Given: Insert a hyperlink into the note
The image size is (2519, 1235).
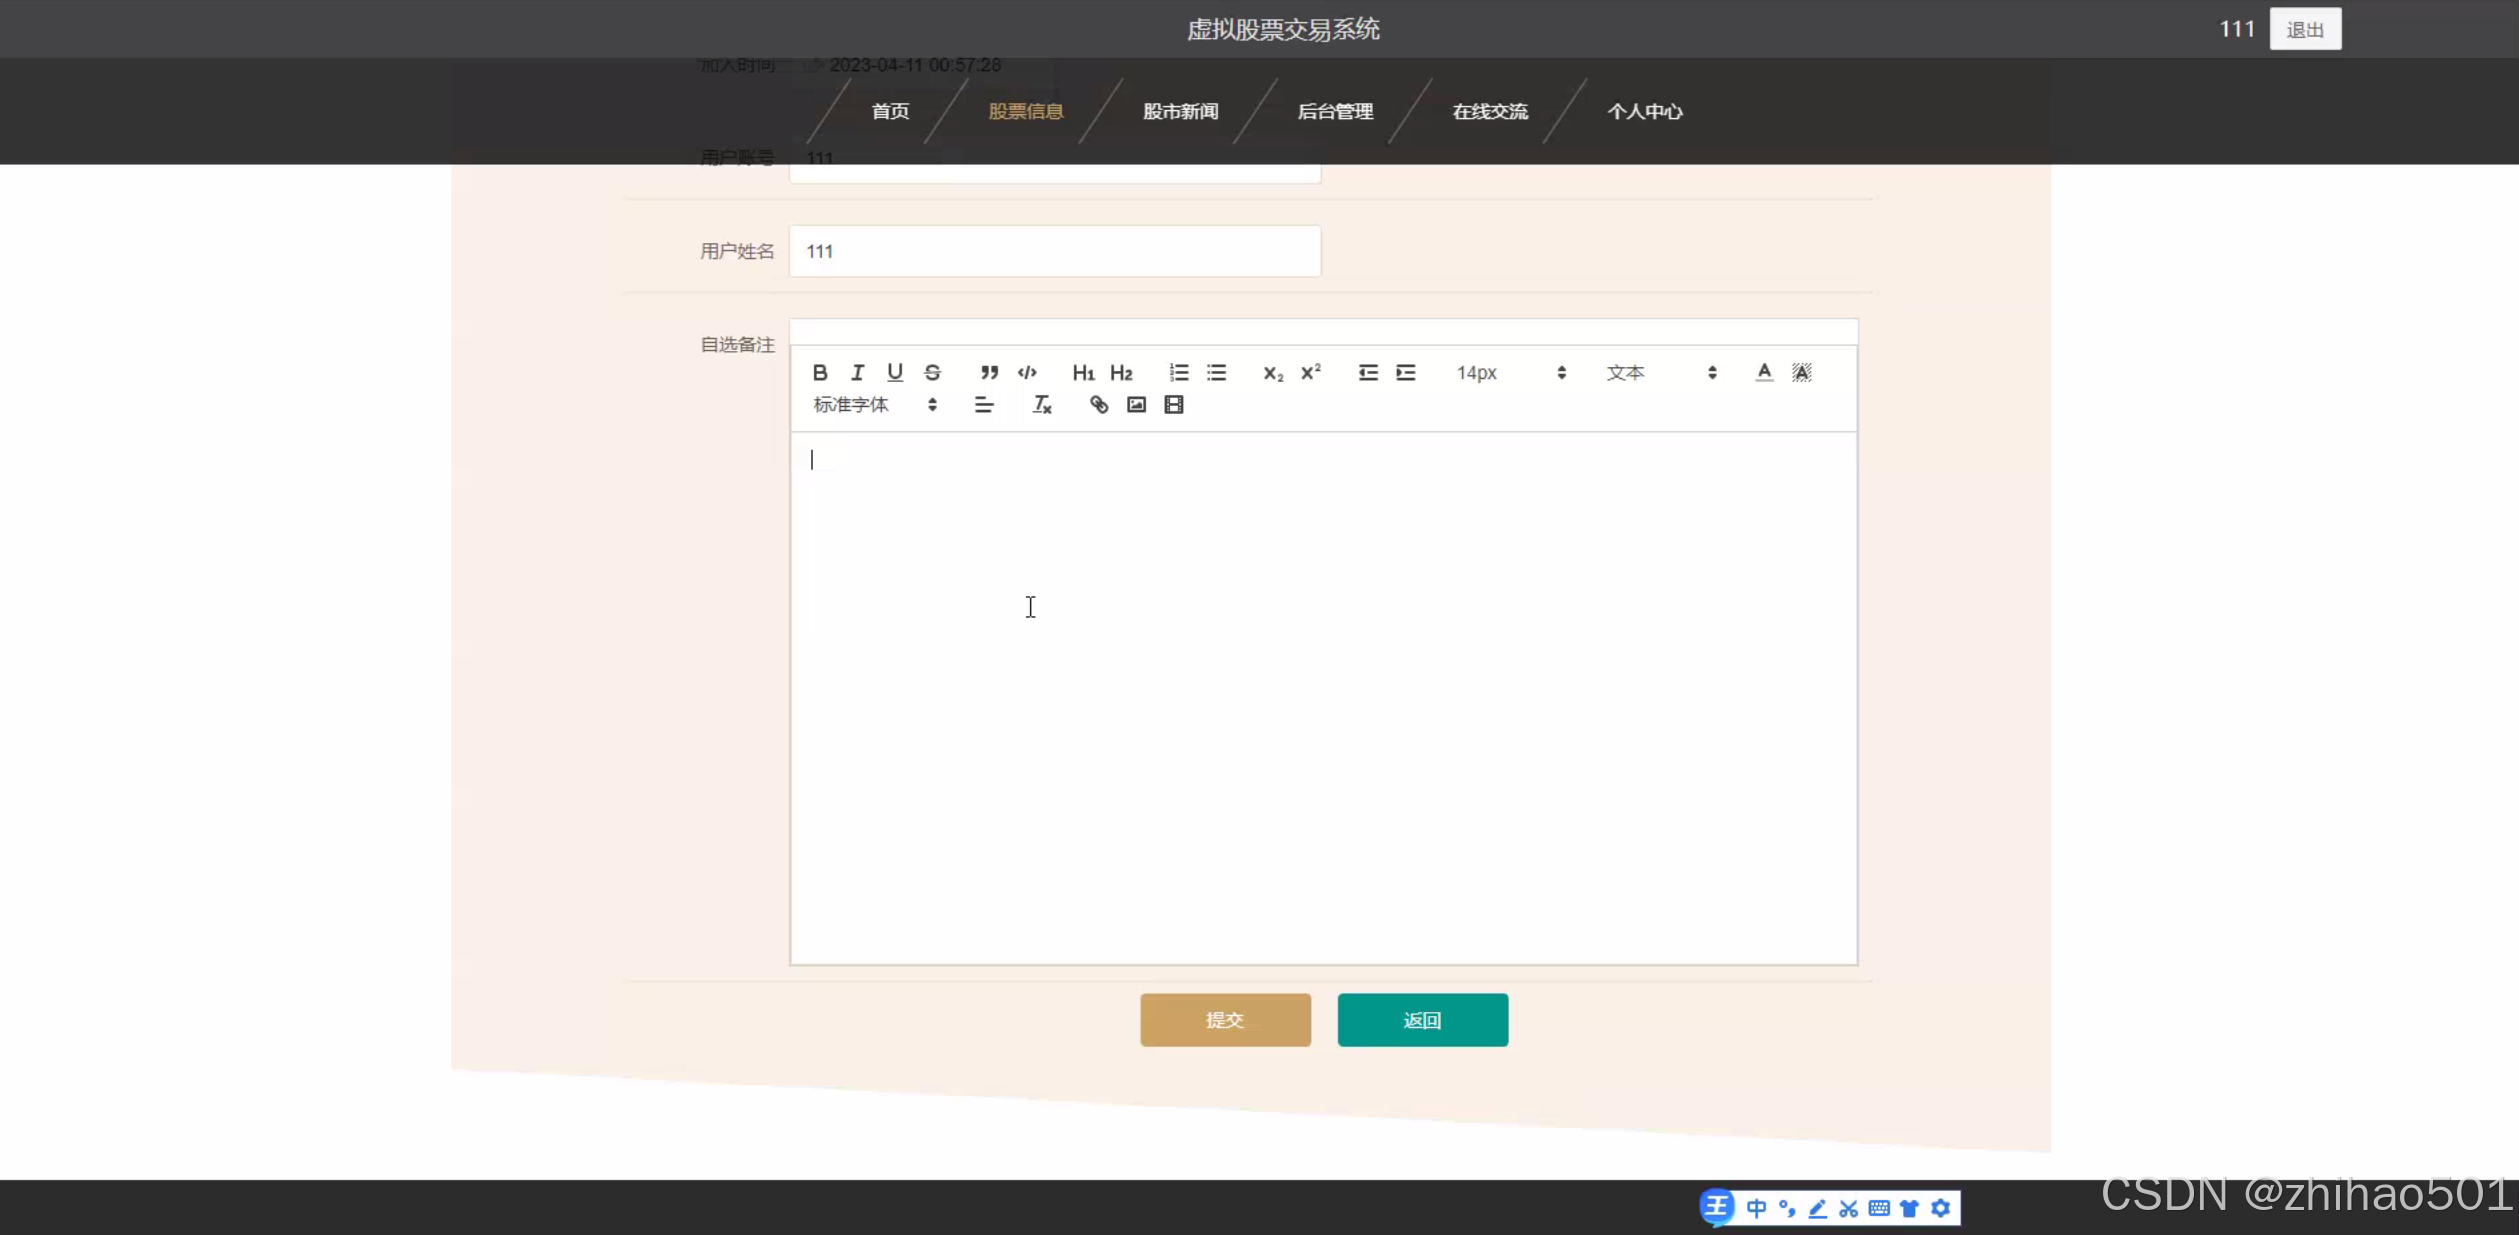Looking at the screenshot, I should [1098, 404].
